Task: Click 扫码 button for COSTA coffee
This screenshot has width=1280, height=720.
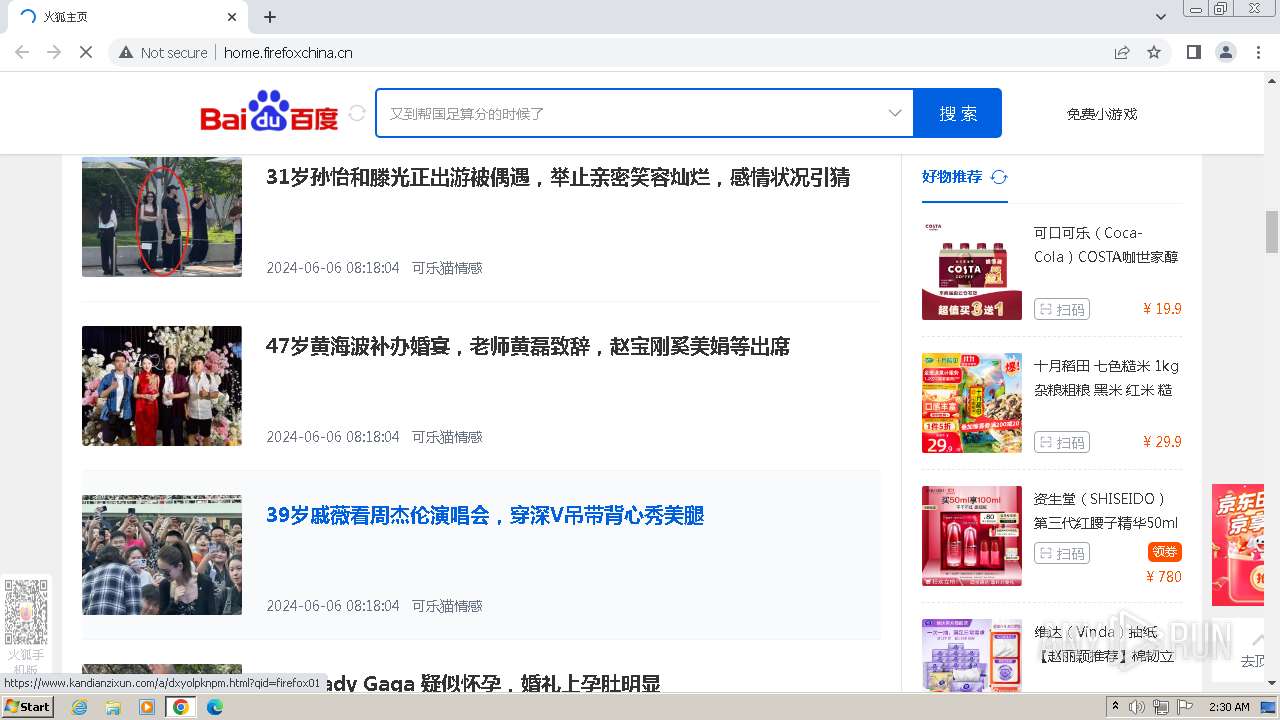Action: [1061, 309]
